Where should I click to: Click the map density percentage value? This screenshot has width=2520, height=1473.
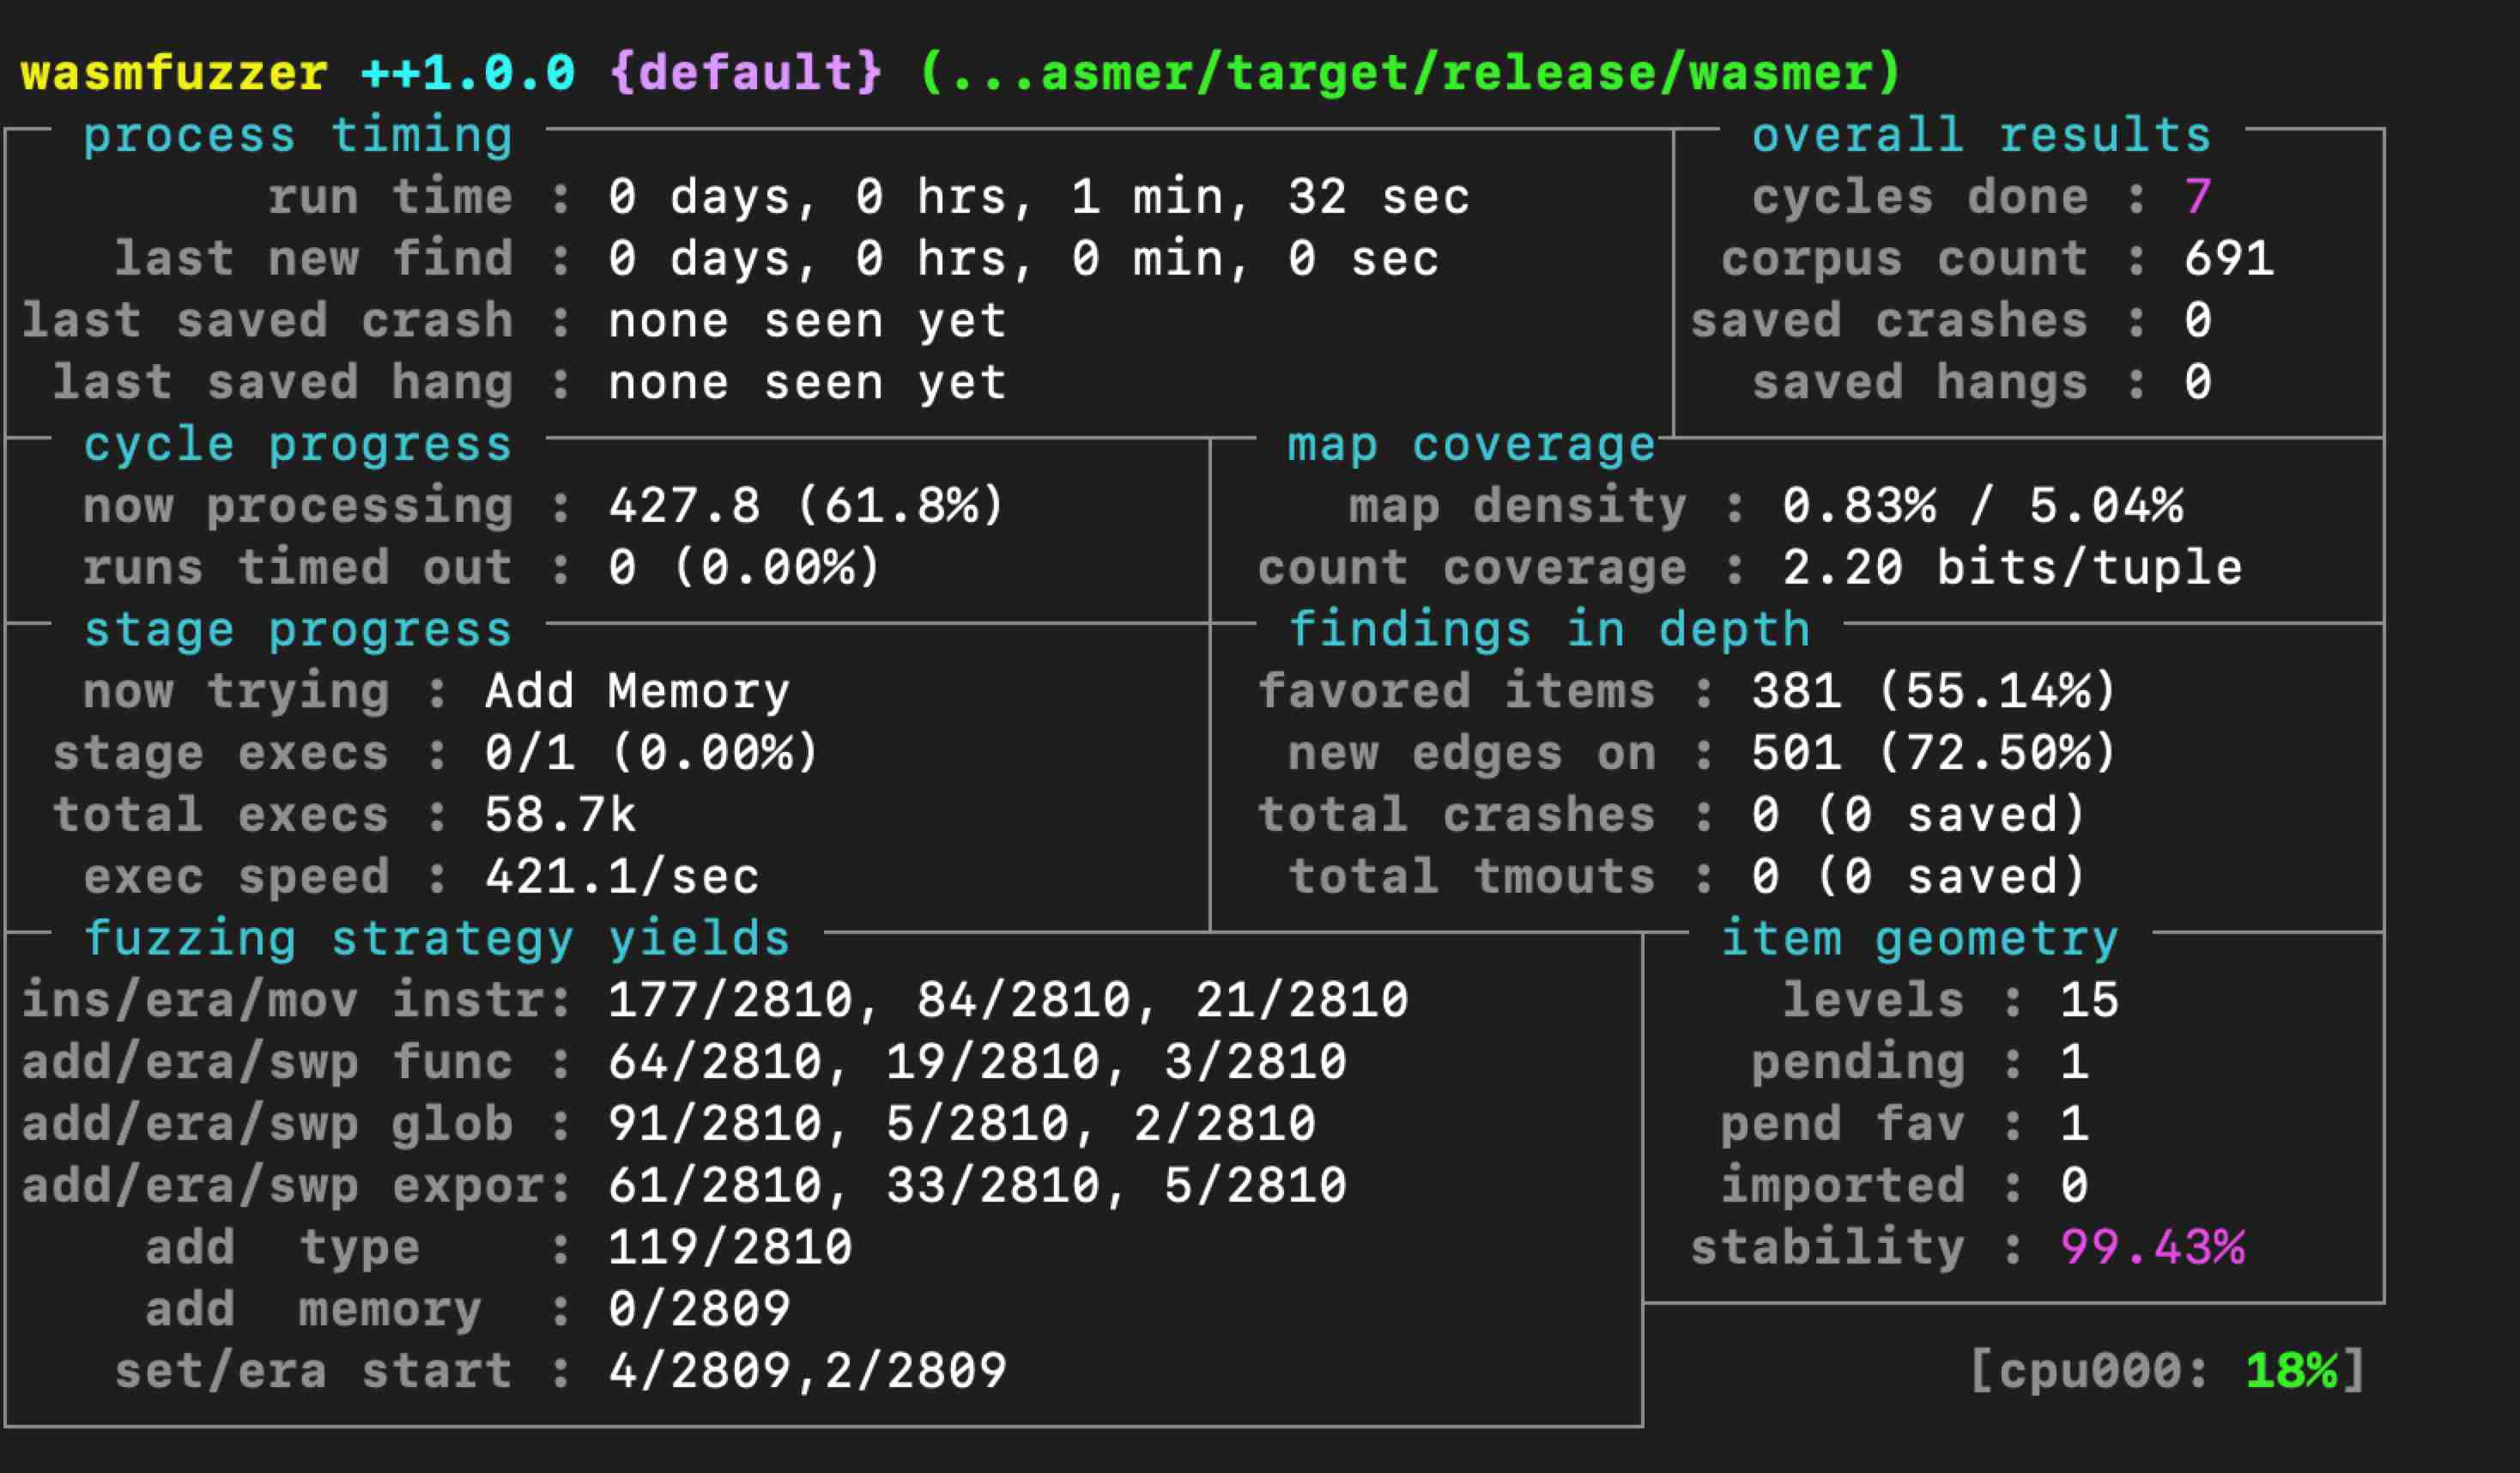tap(1982, 506)
